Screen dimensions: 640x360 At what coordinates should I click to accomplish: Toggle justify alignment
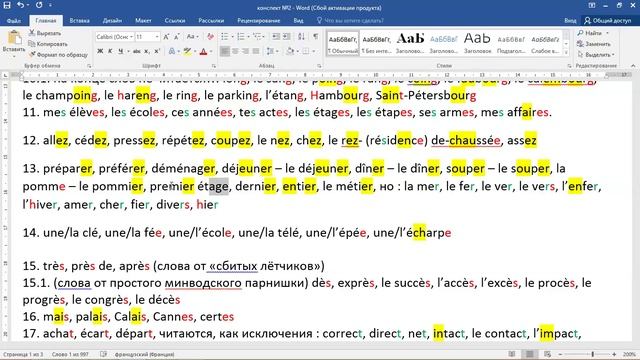(x=256, y=51)
